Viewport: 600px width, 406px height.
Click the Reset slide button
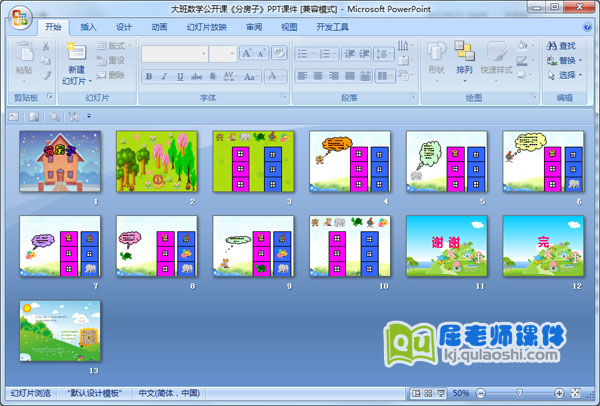coord(111,60)
